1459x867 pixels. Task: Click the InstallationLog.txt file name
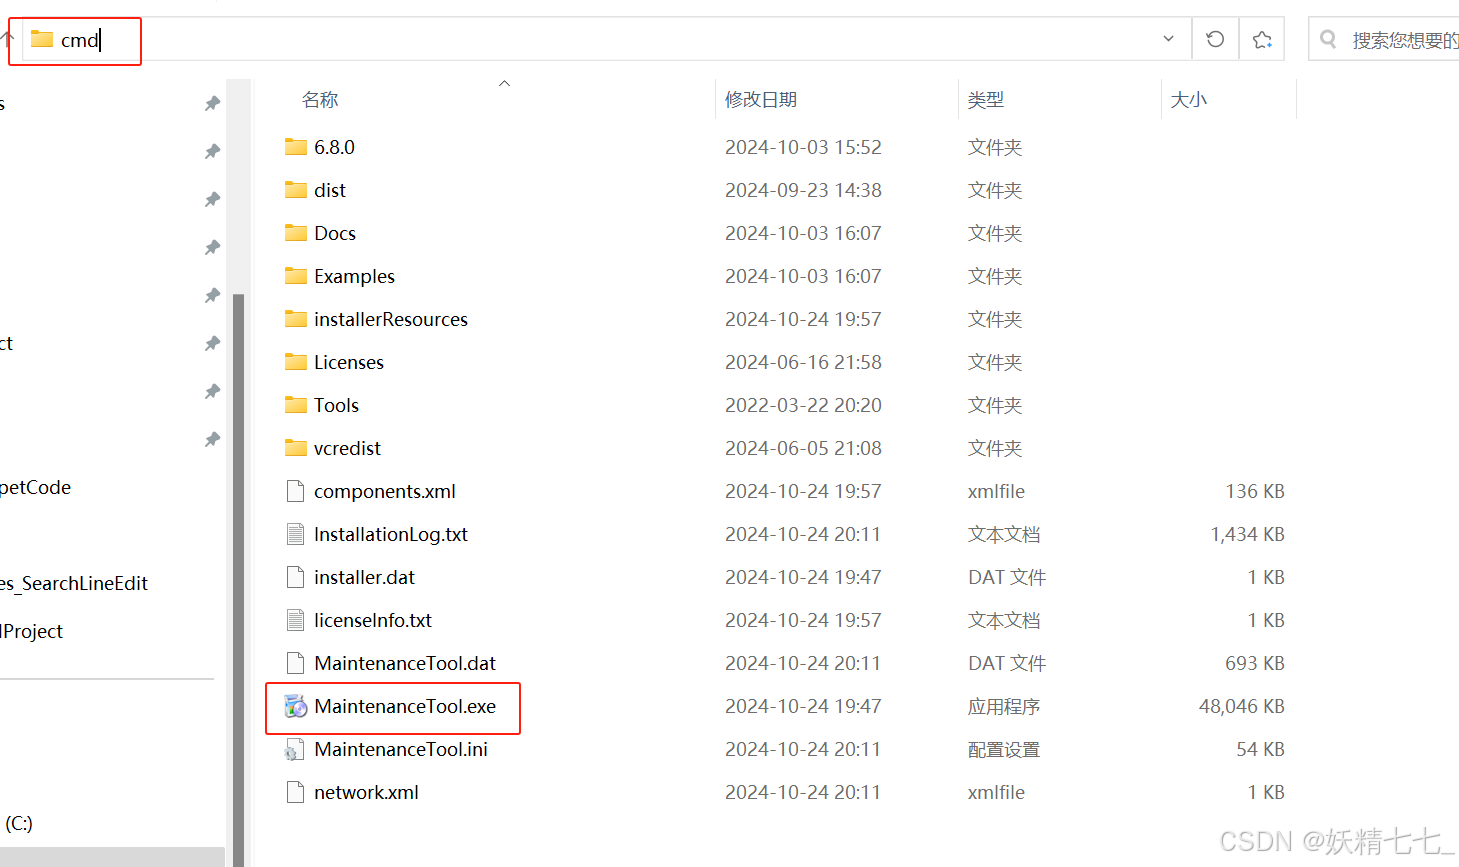point(391,534)
